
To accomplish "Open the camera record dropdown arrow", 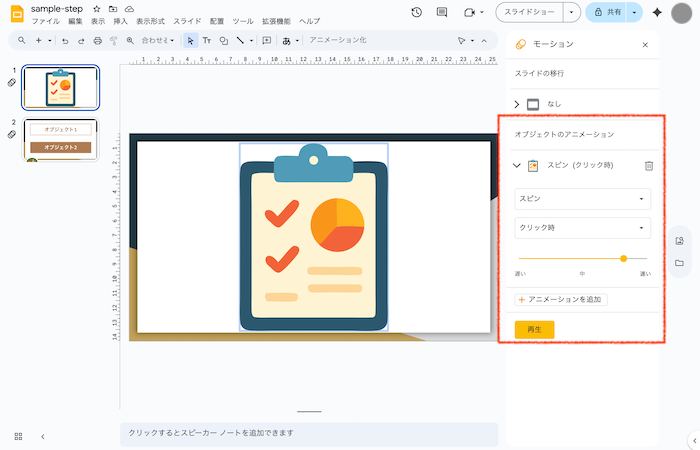I will (482, 12).
